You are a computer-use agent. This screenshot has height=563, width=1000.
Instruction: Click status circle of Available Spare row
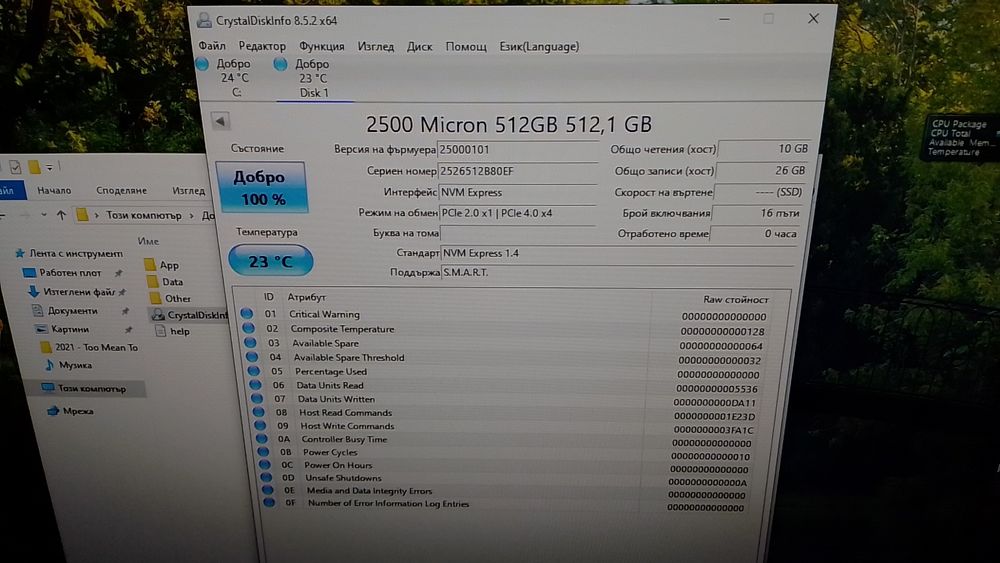coord(250,342)
